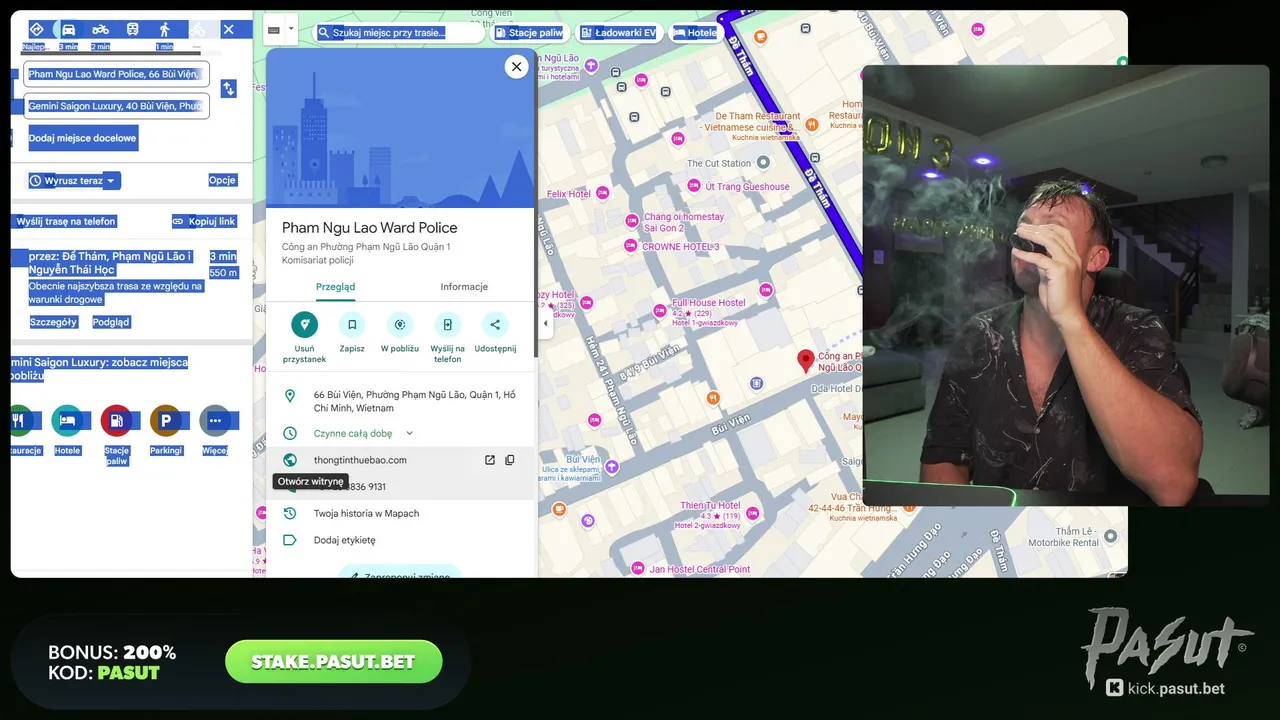1280x720 pixels.
Task: Click CROWNE HOTEL 3 map label
Action: tap(681, 247)
